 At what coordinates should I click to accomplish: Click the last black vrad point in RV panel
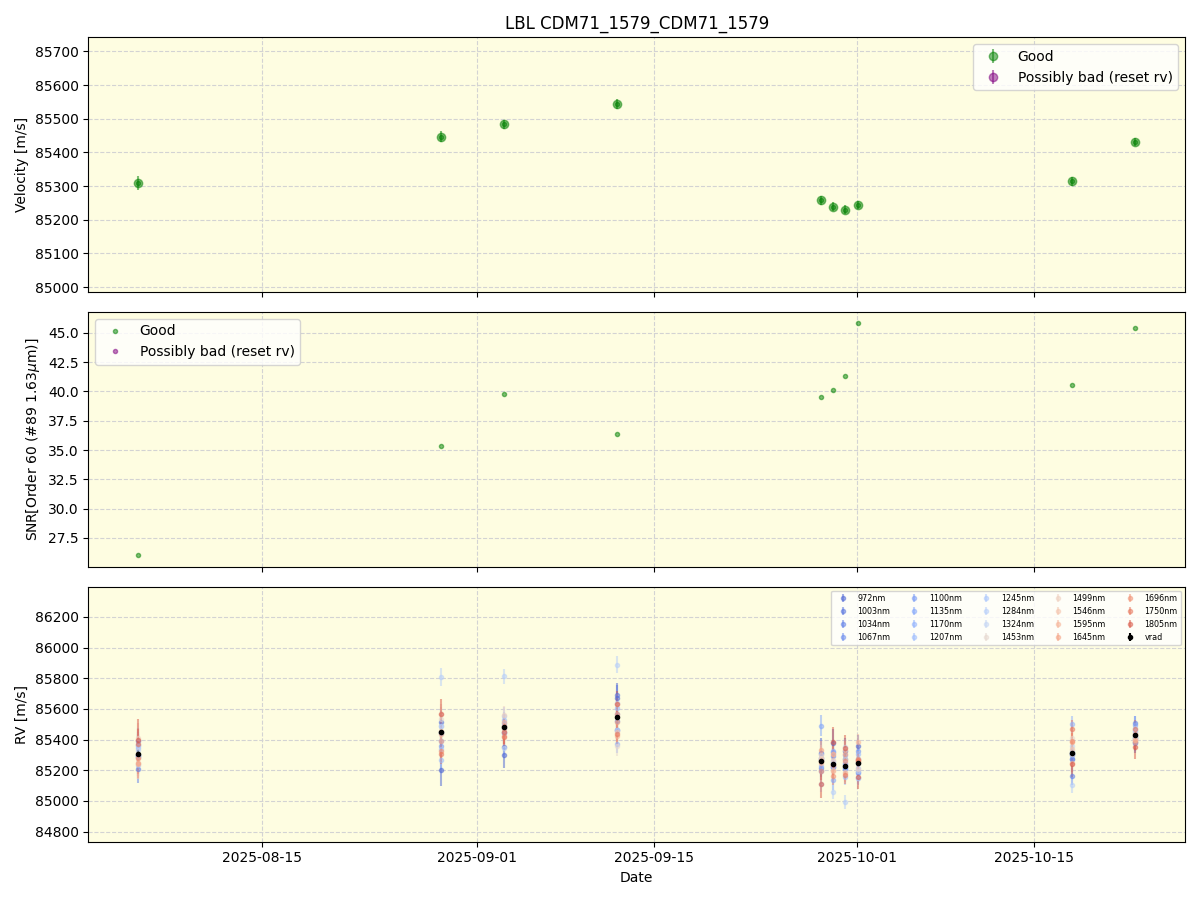pyautogui.click(x=1135, y=735)
